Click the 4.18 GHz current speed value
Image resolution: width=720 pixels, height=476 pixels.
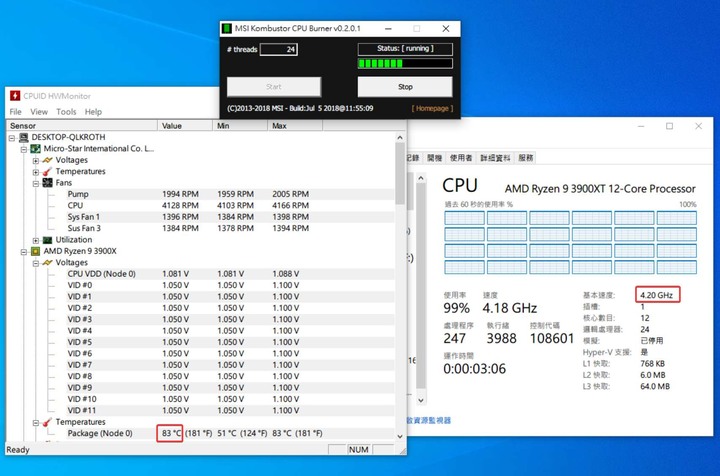coord(510,308)
